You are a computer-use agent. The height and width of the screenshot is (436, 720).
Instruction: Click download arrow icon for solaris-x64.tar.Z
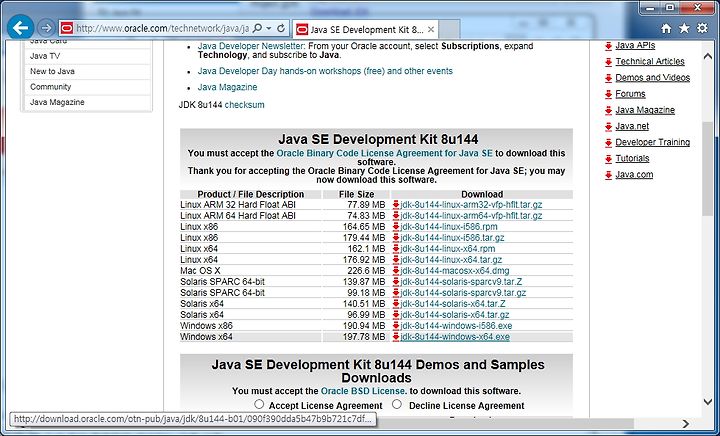click(x=395, y=304)
